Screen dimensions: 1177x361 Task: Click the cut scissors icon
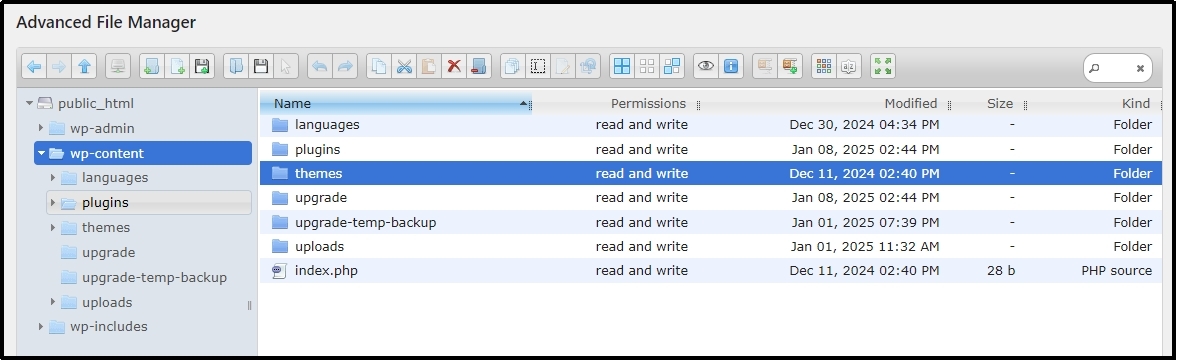pos(404,66)
